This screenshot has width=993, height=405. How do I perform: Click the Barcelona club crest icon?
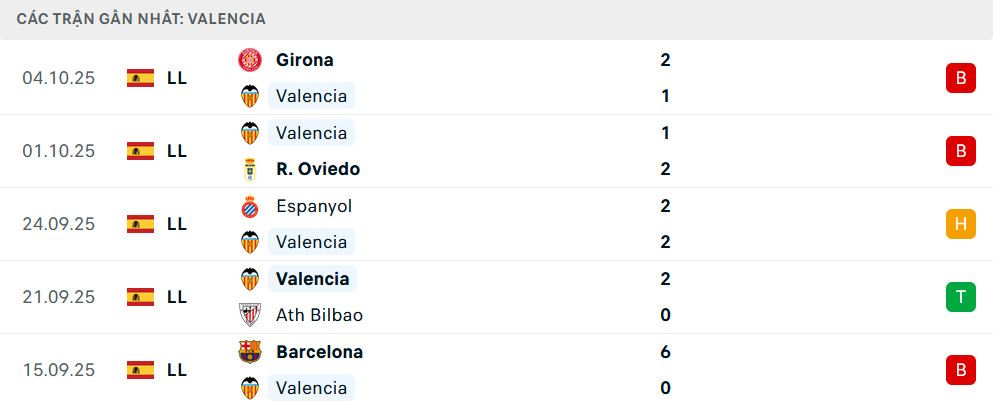pyautogui.click(x=249, y=352)
